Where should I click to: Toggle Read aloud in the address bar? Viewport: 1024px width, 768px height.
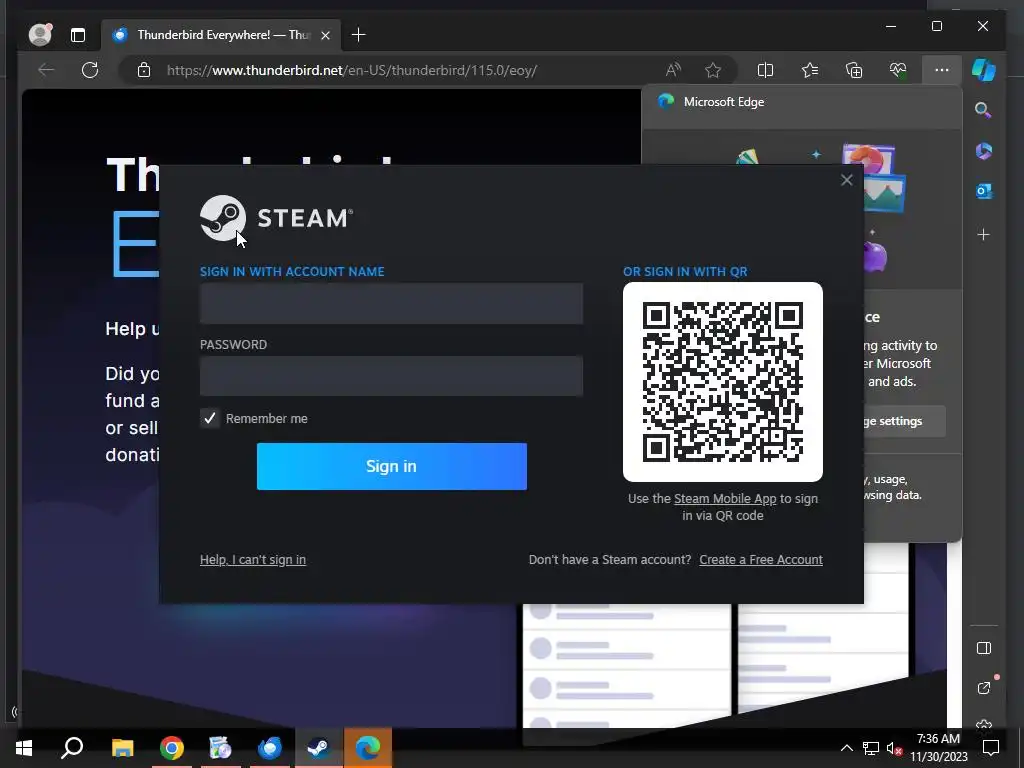click(673, 70)
